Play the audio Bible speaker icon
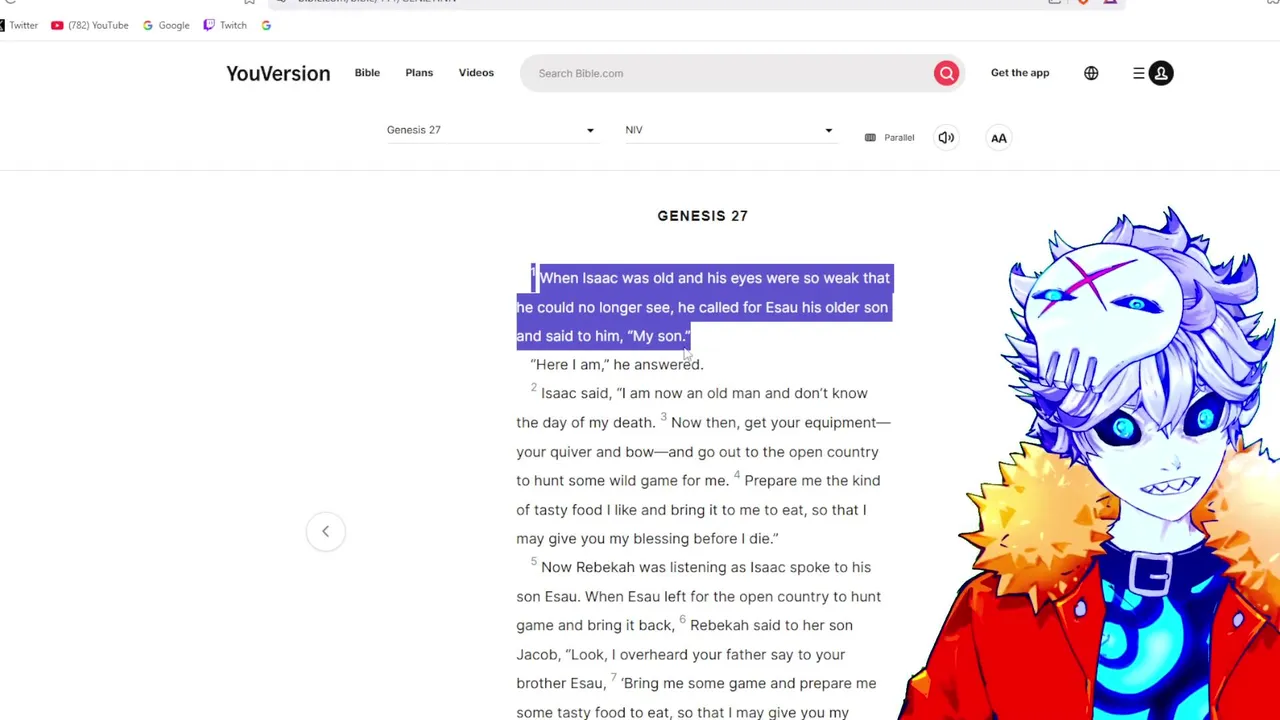The width and height of the screenshot is (1280, 720). click(x=946, y=138)
